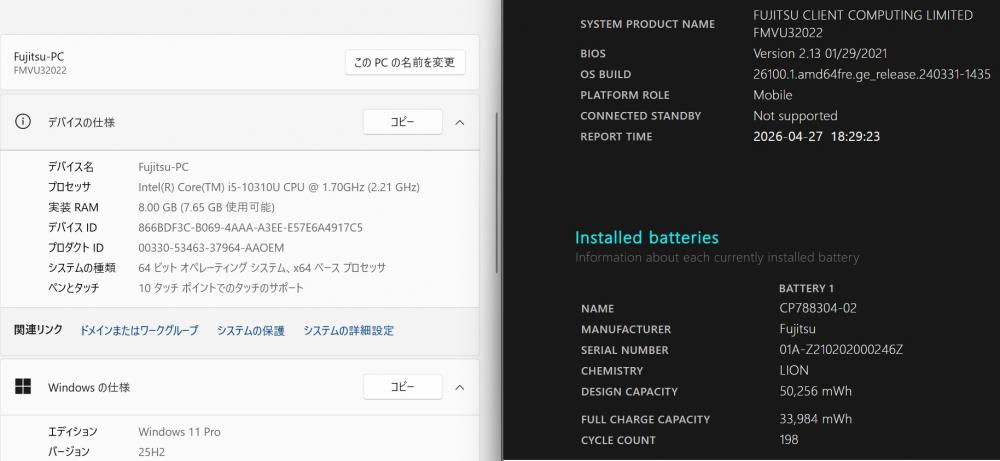This screenshot has width=1000, height=461.
Task: Click the battery name CP788304-02
Action: pyautogui.click(x=818, y=309)
